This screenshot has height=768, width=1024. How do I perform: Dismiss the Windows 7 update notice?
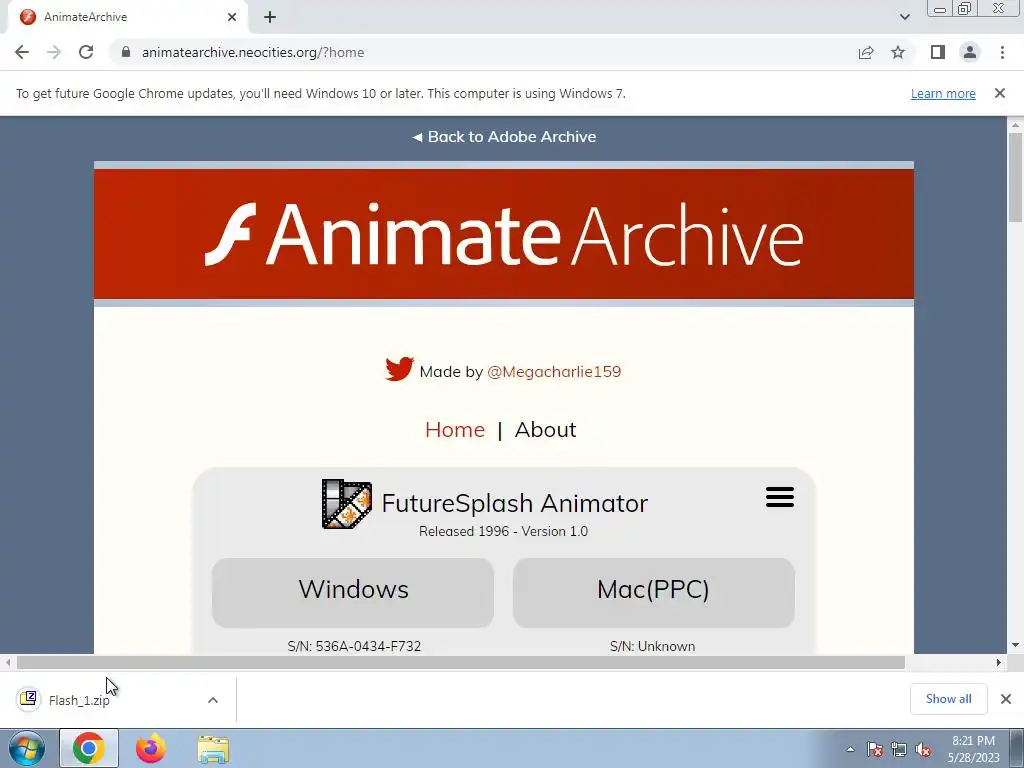1000,93
